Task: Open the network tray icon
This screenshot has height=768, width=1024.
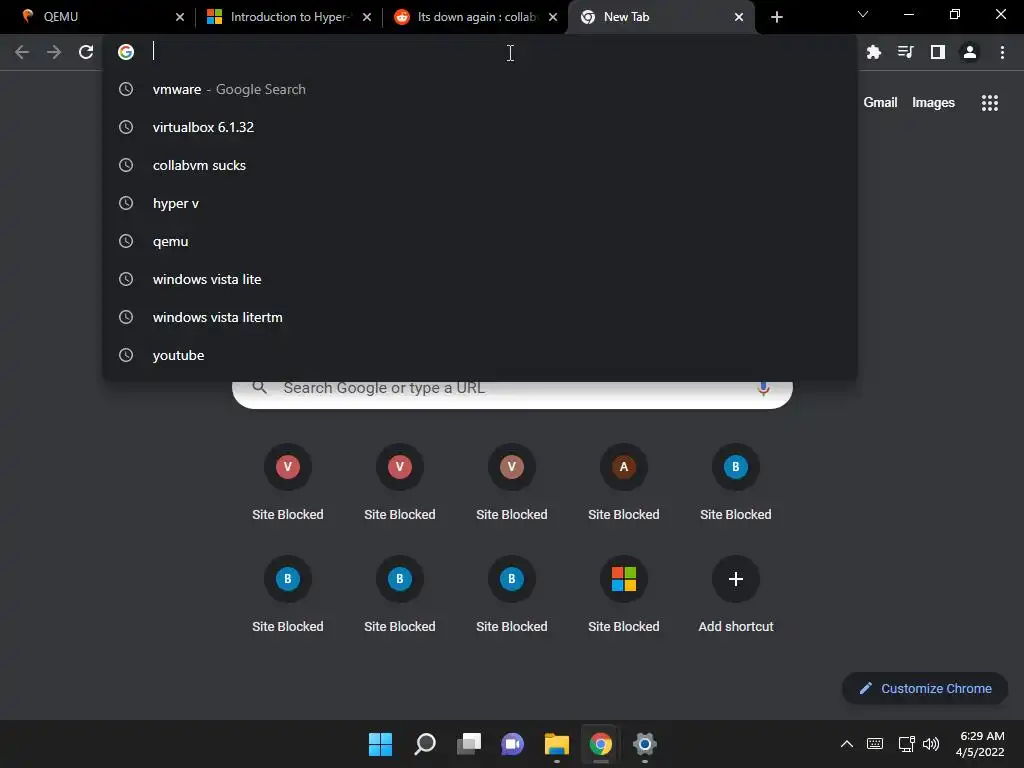Action: 906,744
